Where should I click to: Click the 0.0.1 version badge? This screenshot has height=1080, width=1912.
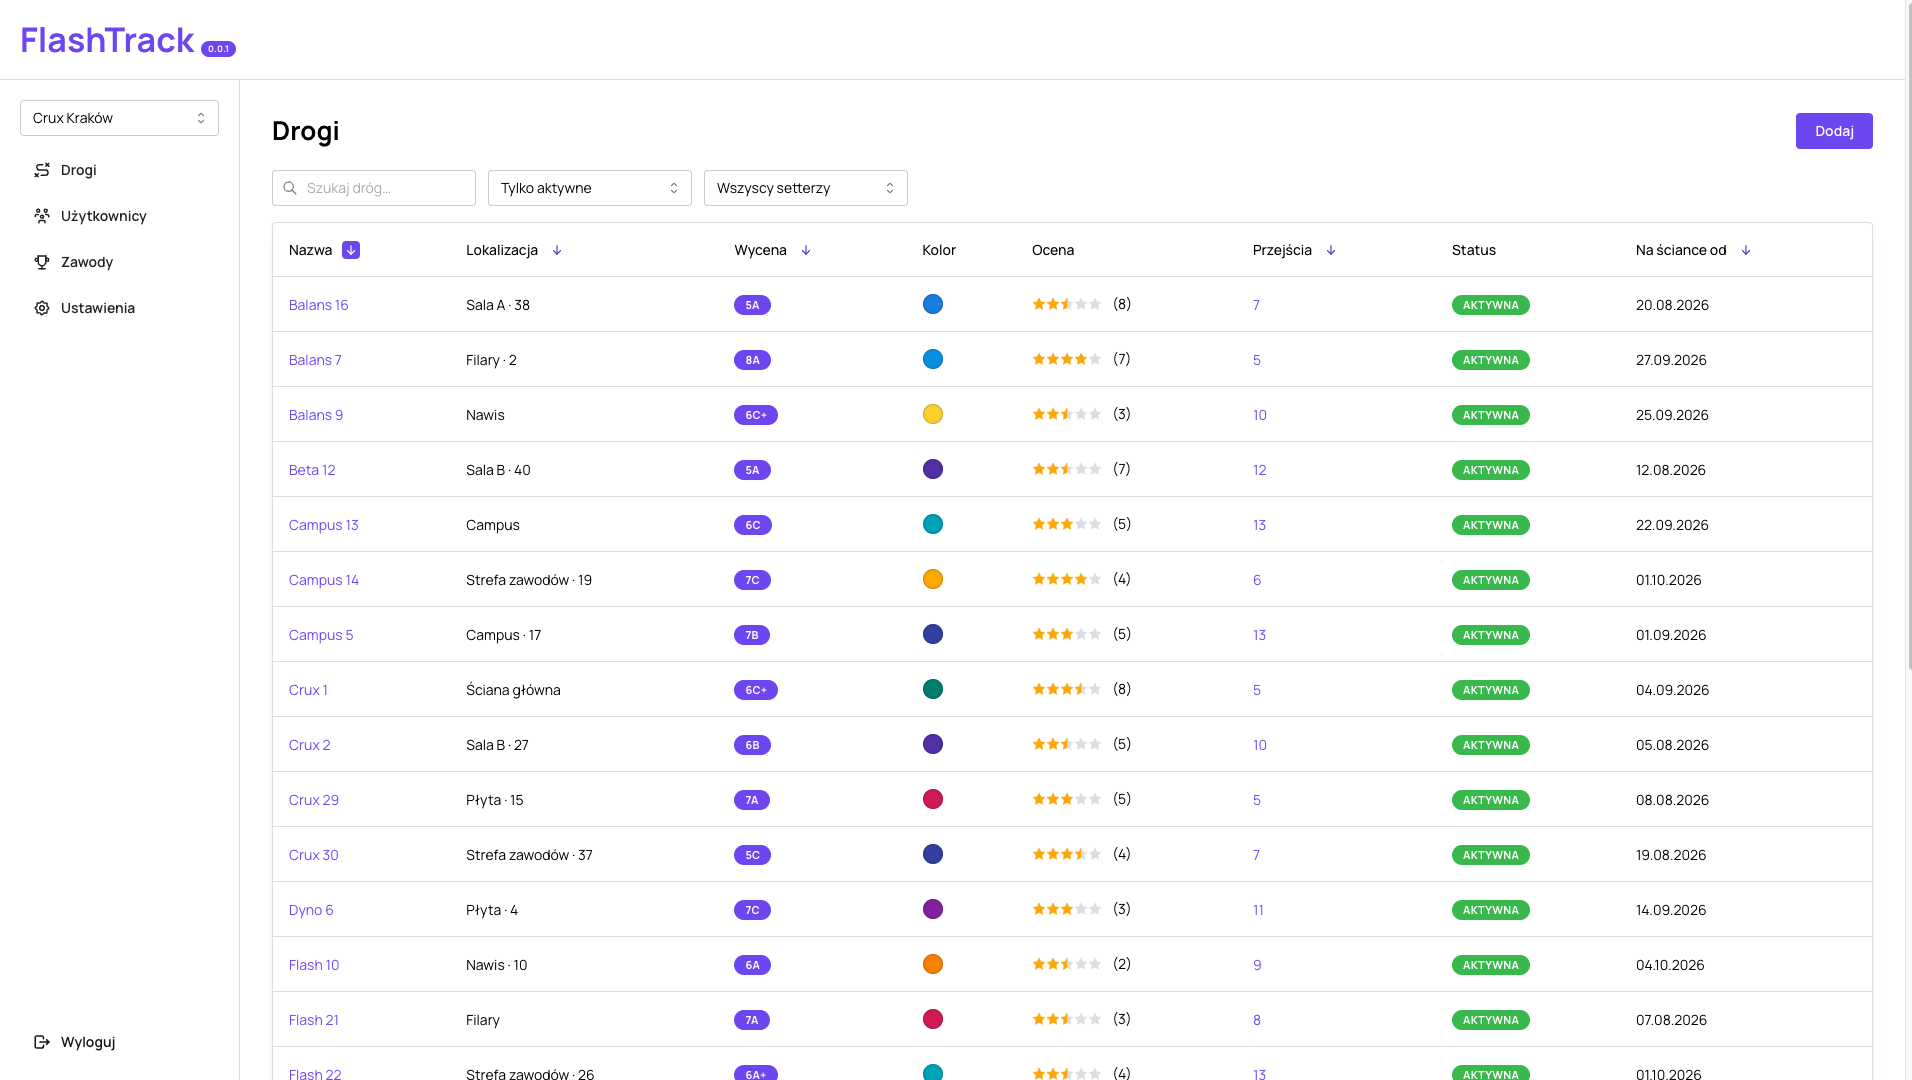coord(218,49)
